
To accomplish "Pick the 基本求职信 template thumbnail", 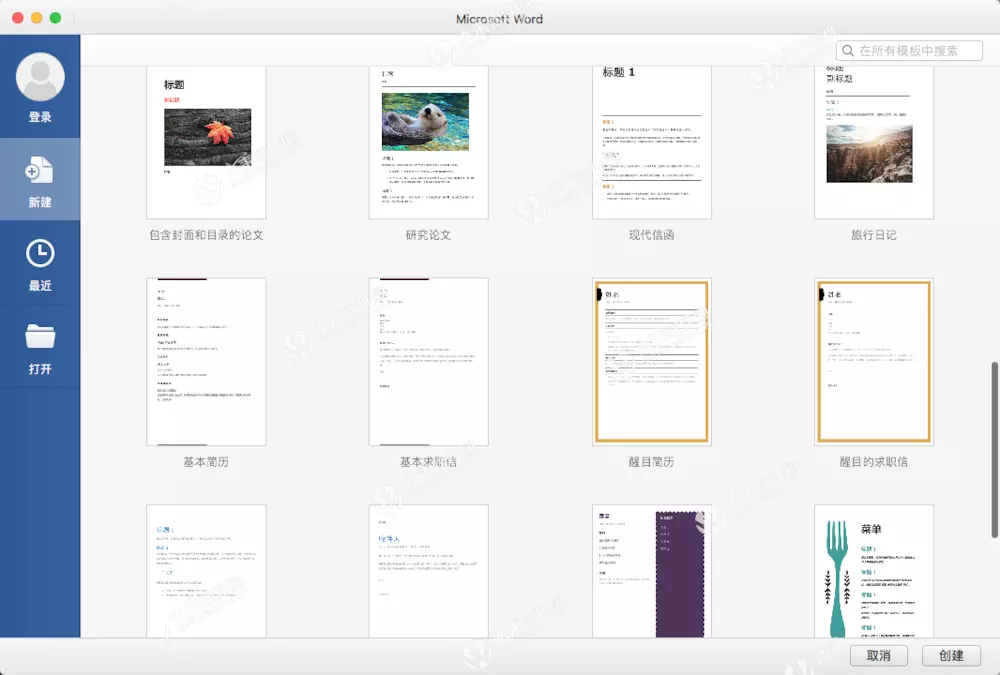I will (429, 362).
